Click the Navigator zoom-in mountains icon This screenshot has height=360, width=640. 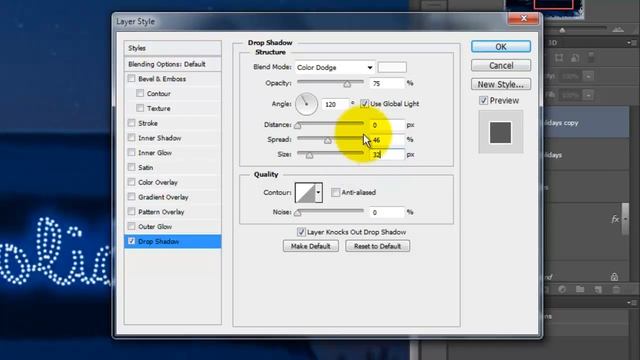pos(618,29)
